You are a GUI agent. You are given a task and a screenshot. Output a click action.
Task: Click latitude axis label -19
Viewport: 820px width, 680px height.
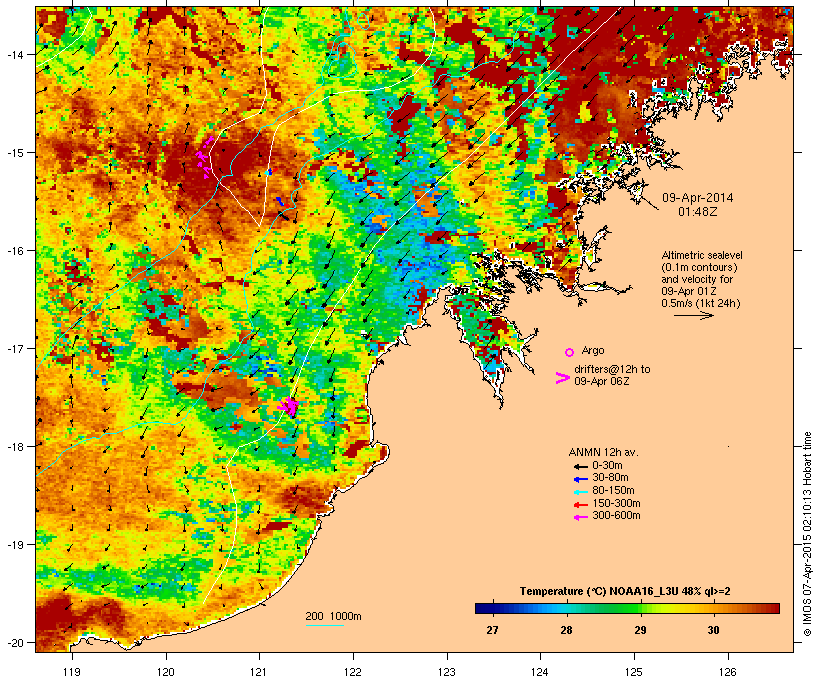(15, 545)
